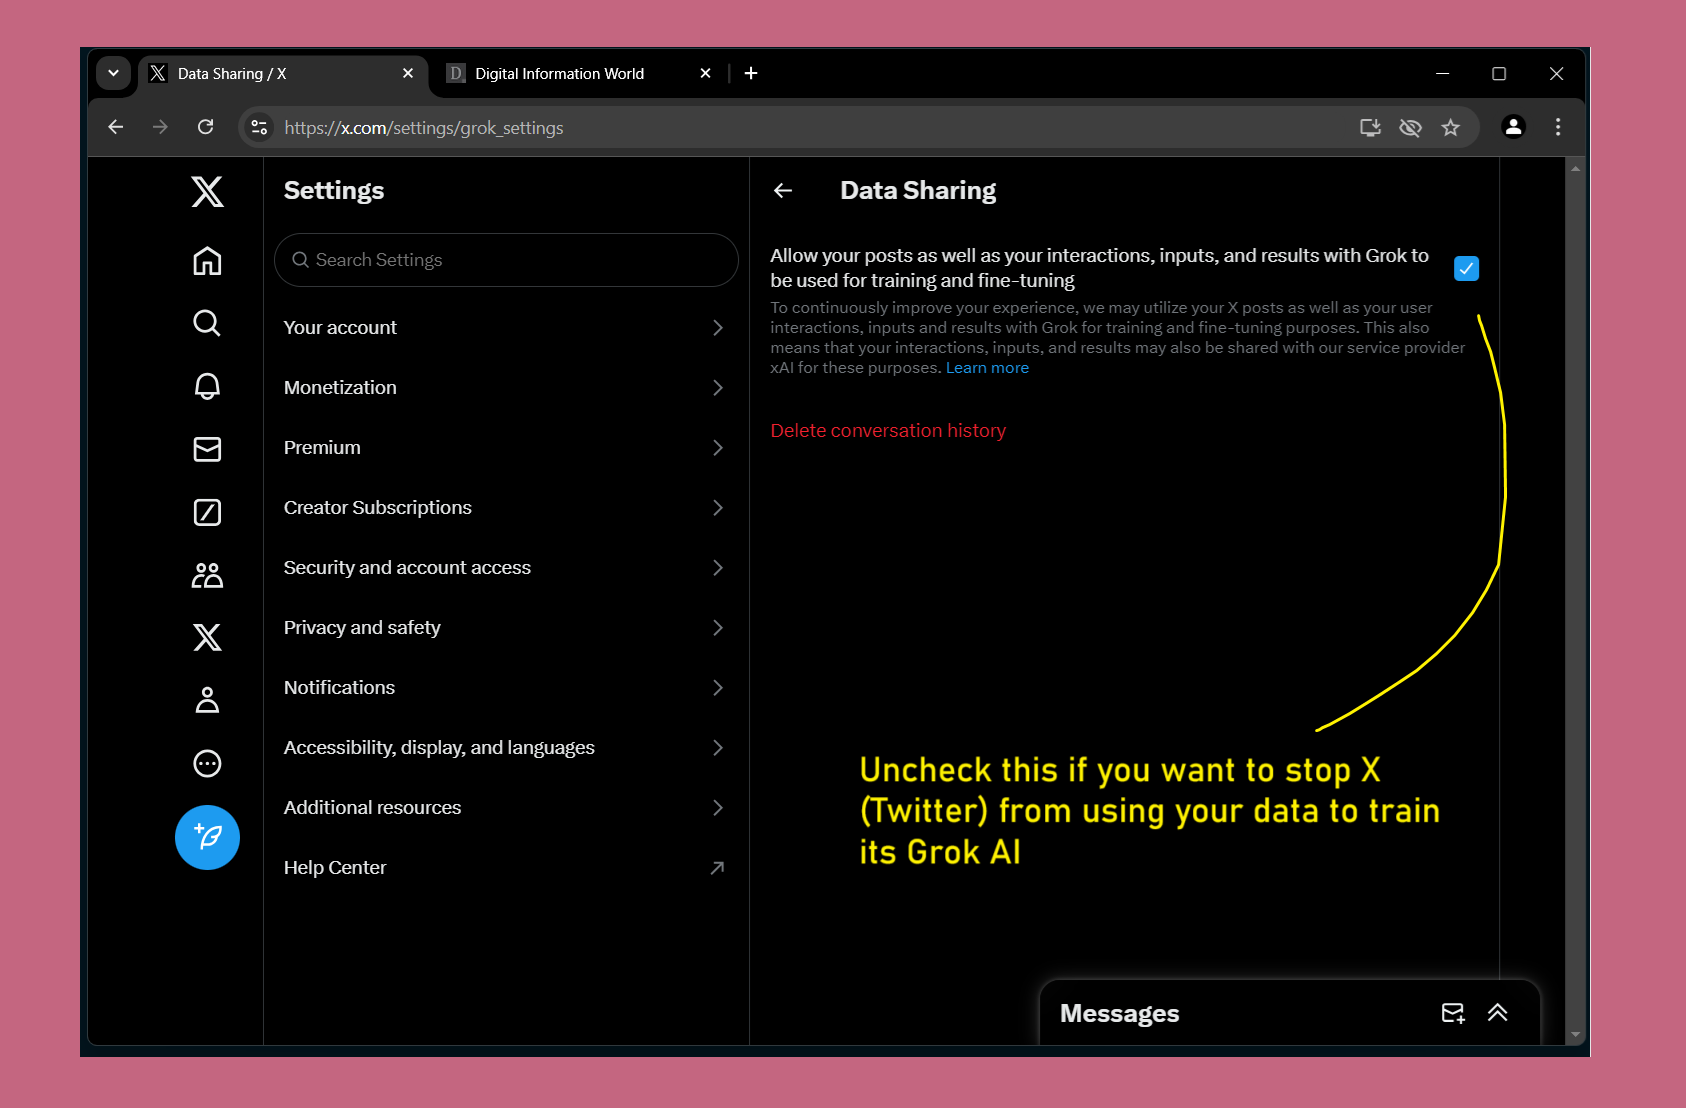The image size is (1686, 1108).
Task: Expand chevron next to Additional resources
Action: pos(717,808)
